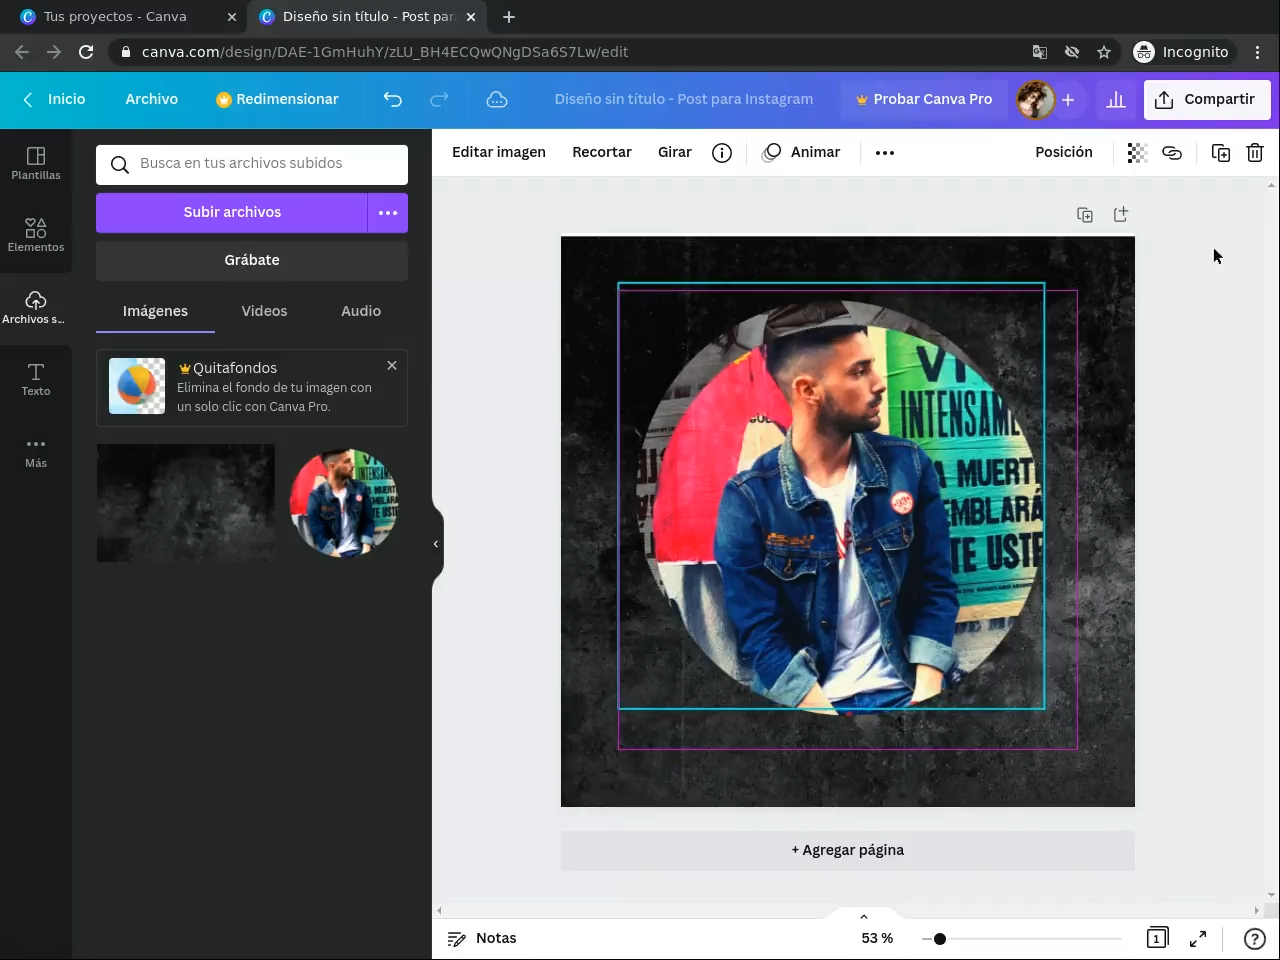Click the redo arrow icon
Image resolution: width=1280 pixels, height=960 pixels.
click(x=439, y=99)
